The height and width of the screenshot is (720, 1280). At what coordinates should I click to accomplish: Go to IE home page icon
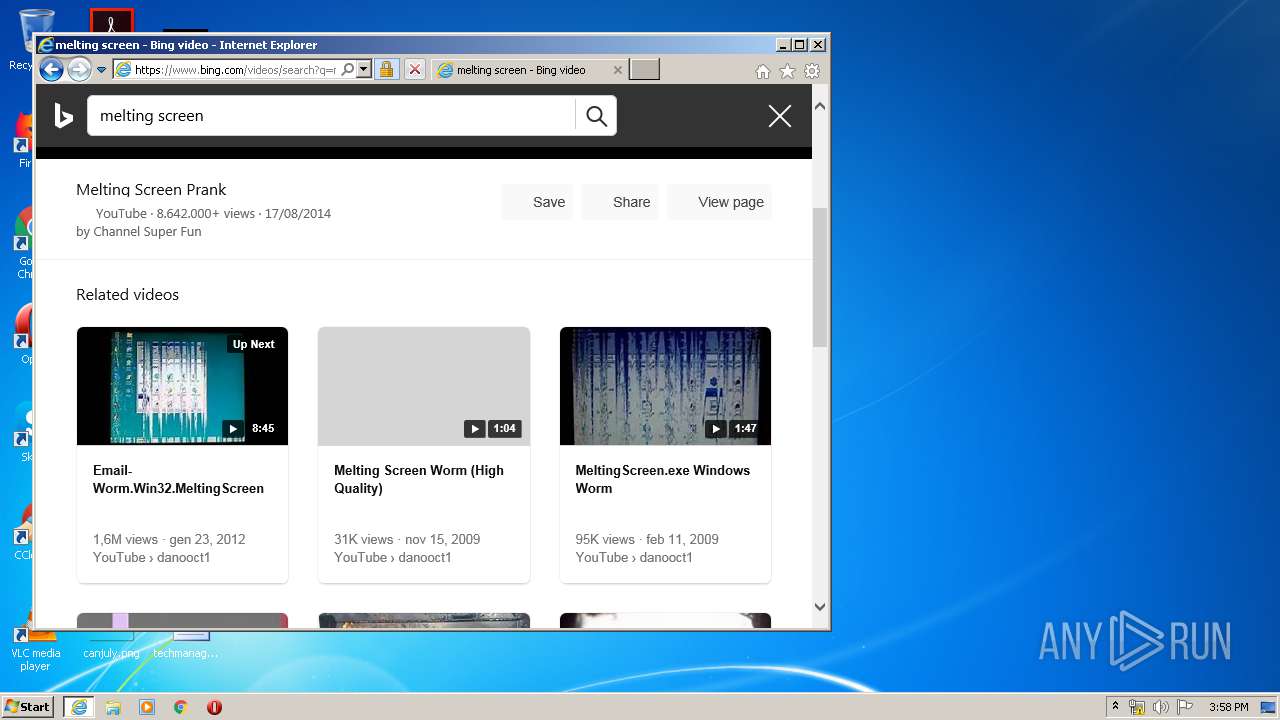[762, 71]
